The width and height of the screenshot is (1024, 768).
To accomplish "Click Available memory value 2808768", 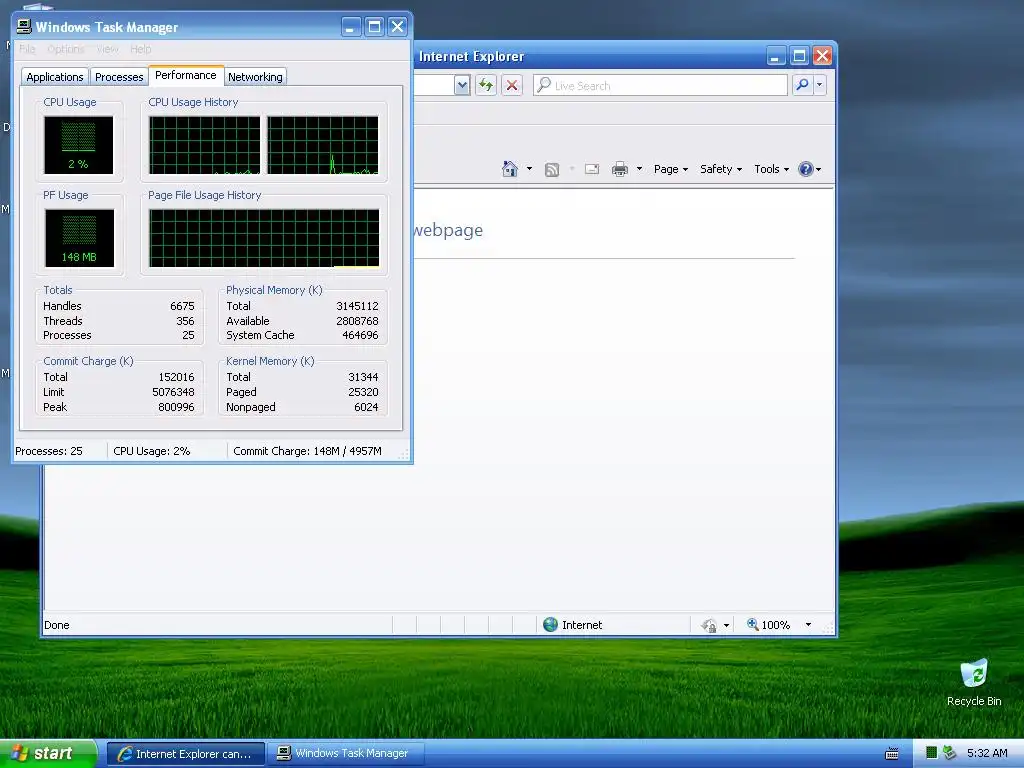I will pos(357,321).
